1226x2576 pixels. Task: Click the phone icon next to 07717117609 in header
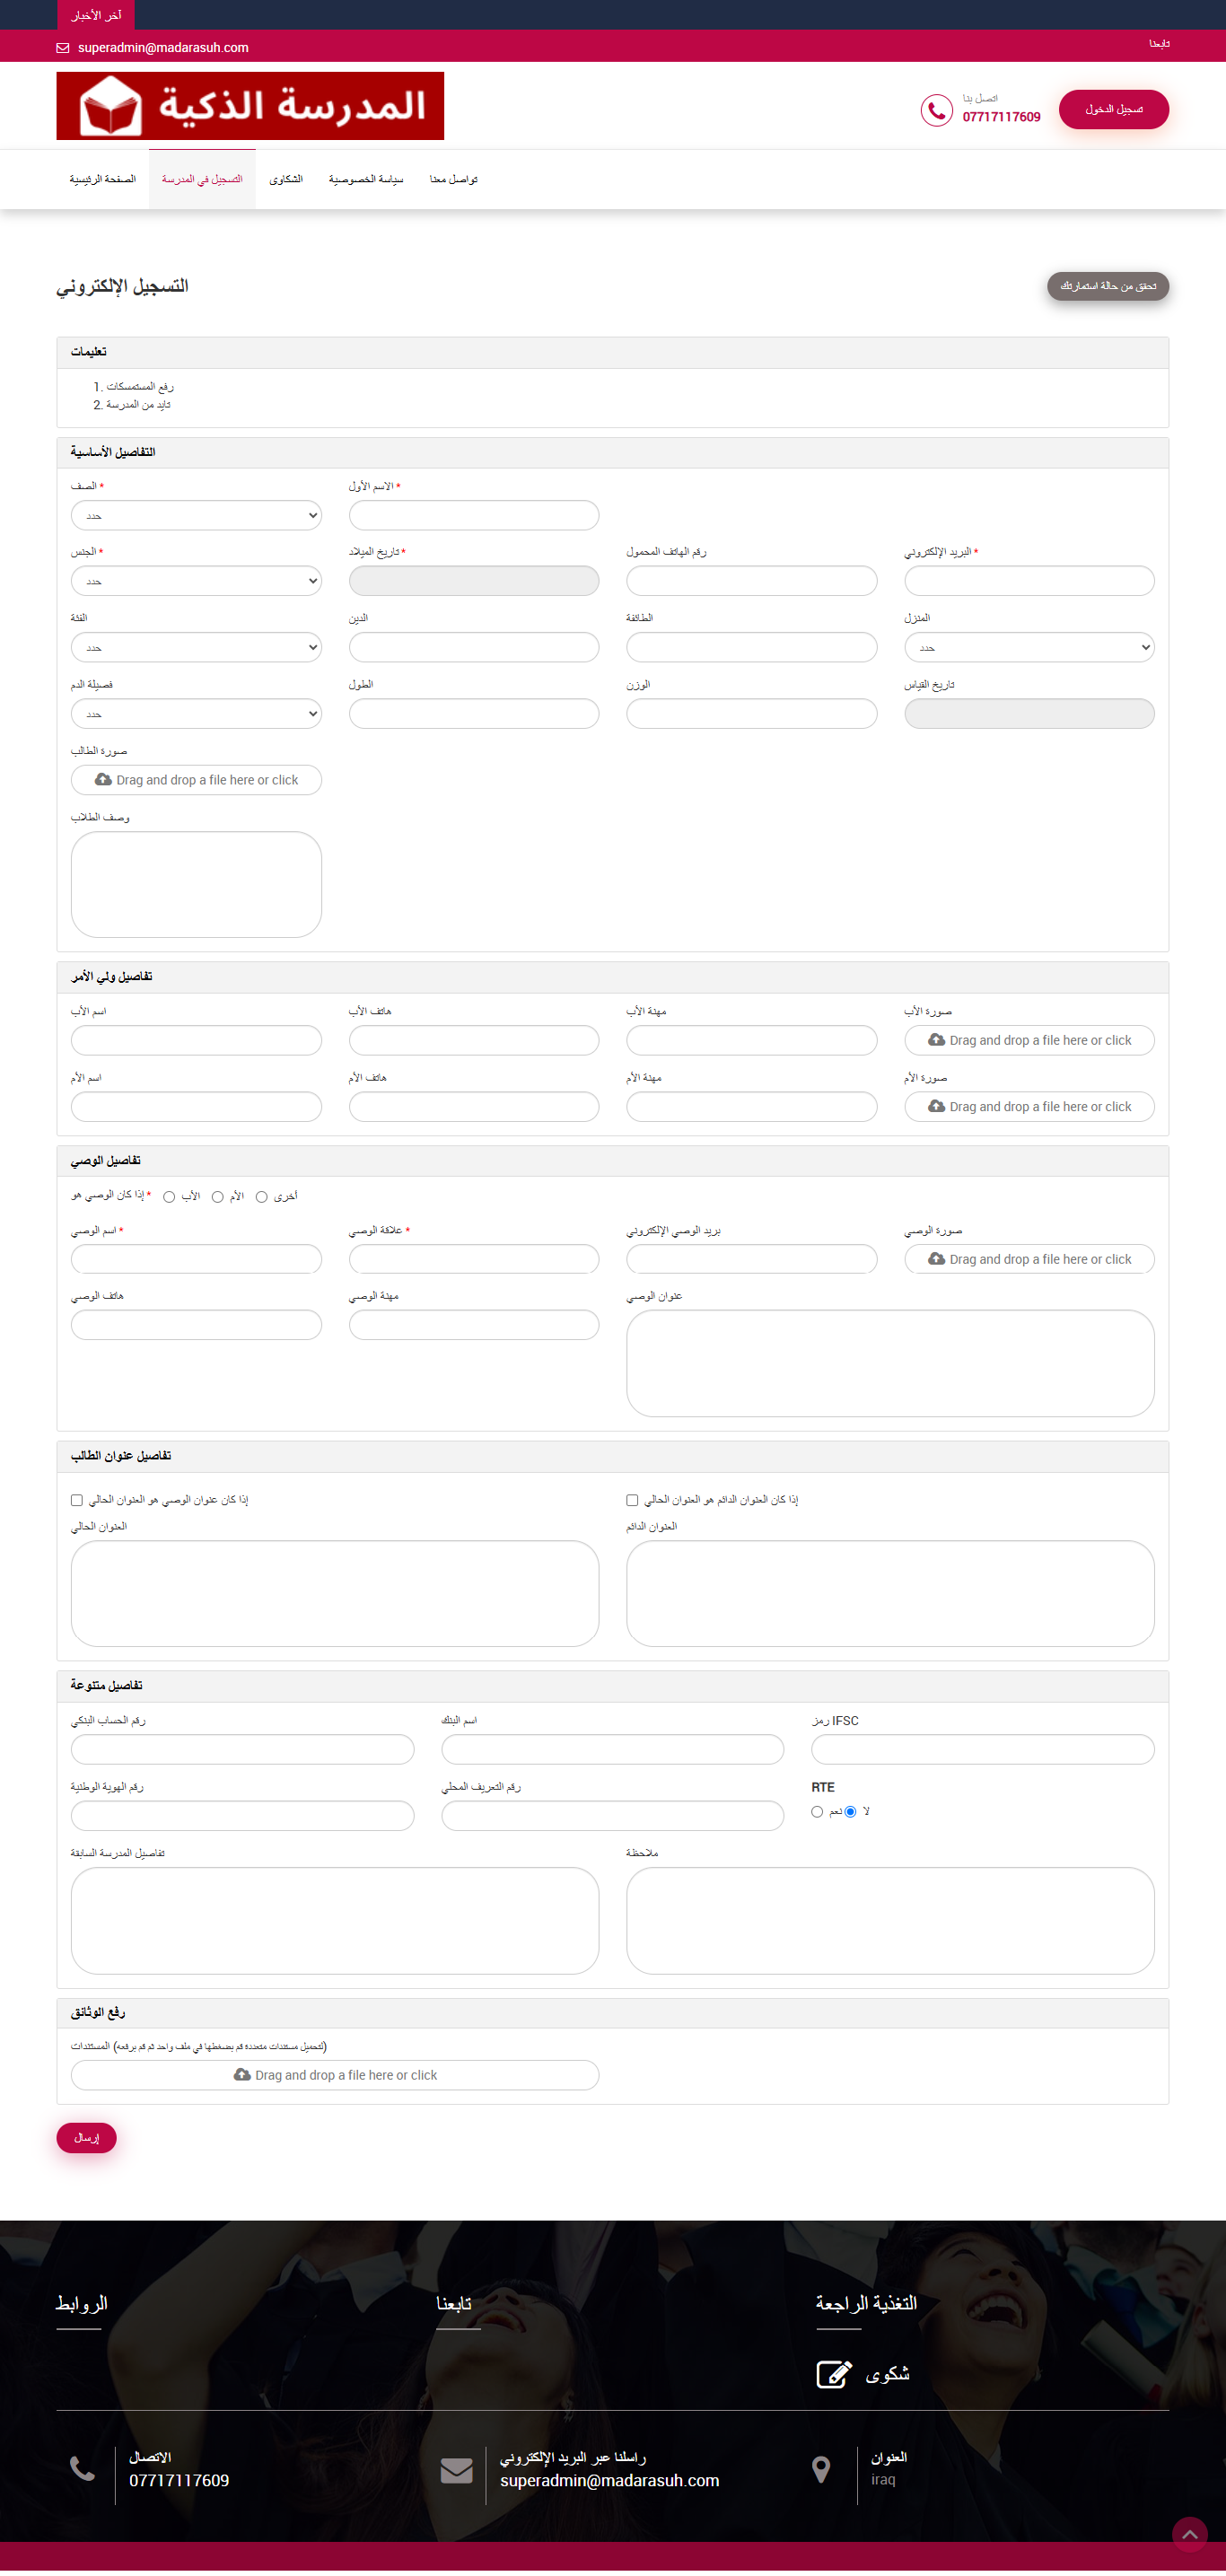(x=936, y=110)
